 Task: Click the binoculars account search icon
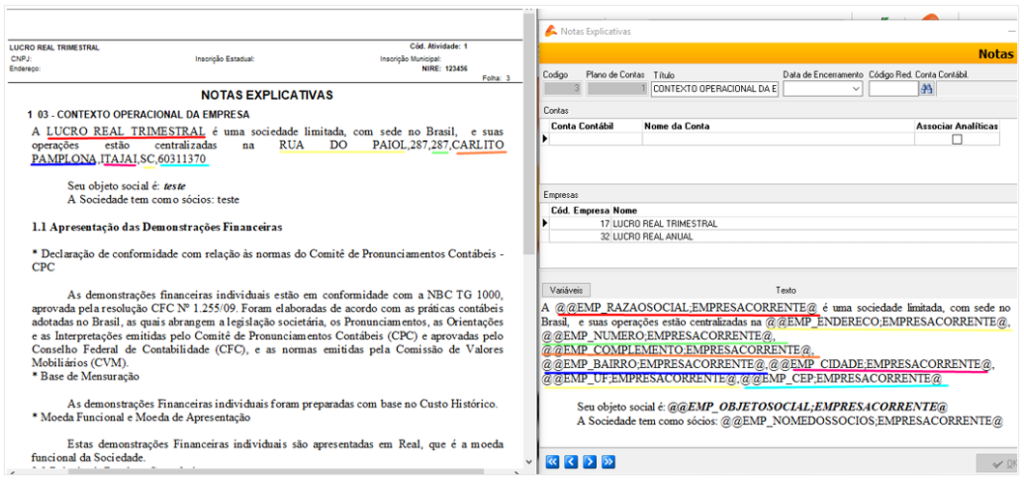927,89
